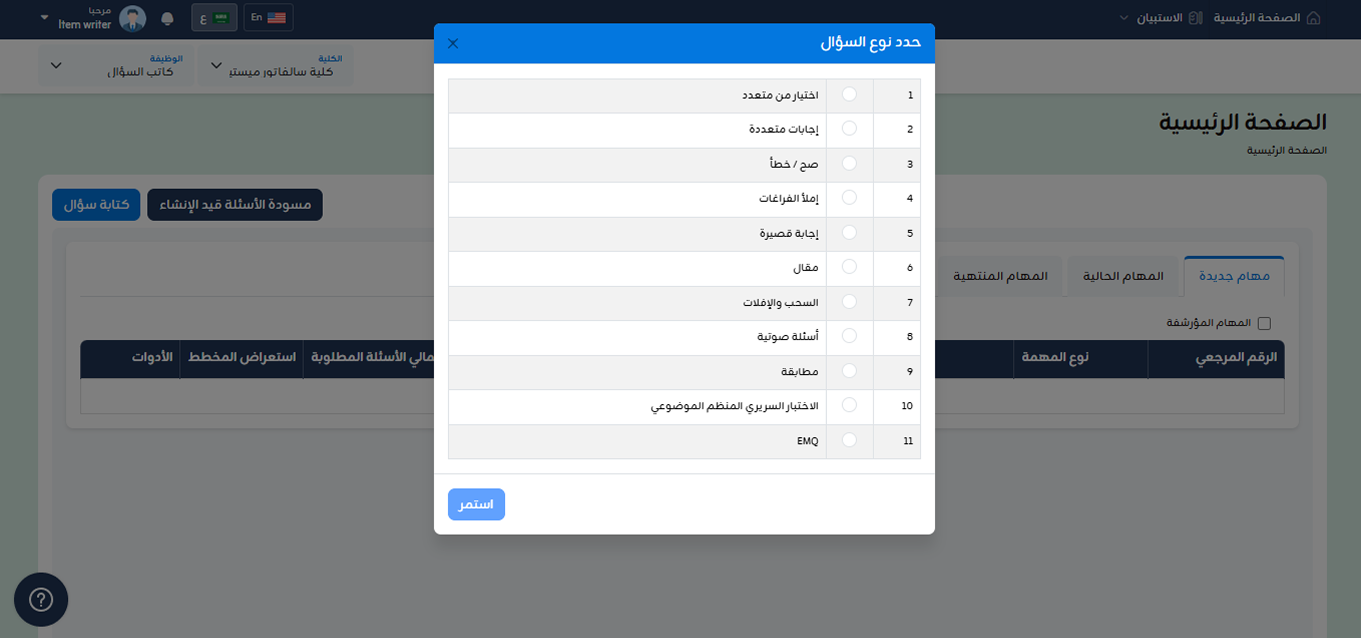Open the help question mark icon
This screenshot has height=638, width=1361.
tap(41, 599)
